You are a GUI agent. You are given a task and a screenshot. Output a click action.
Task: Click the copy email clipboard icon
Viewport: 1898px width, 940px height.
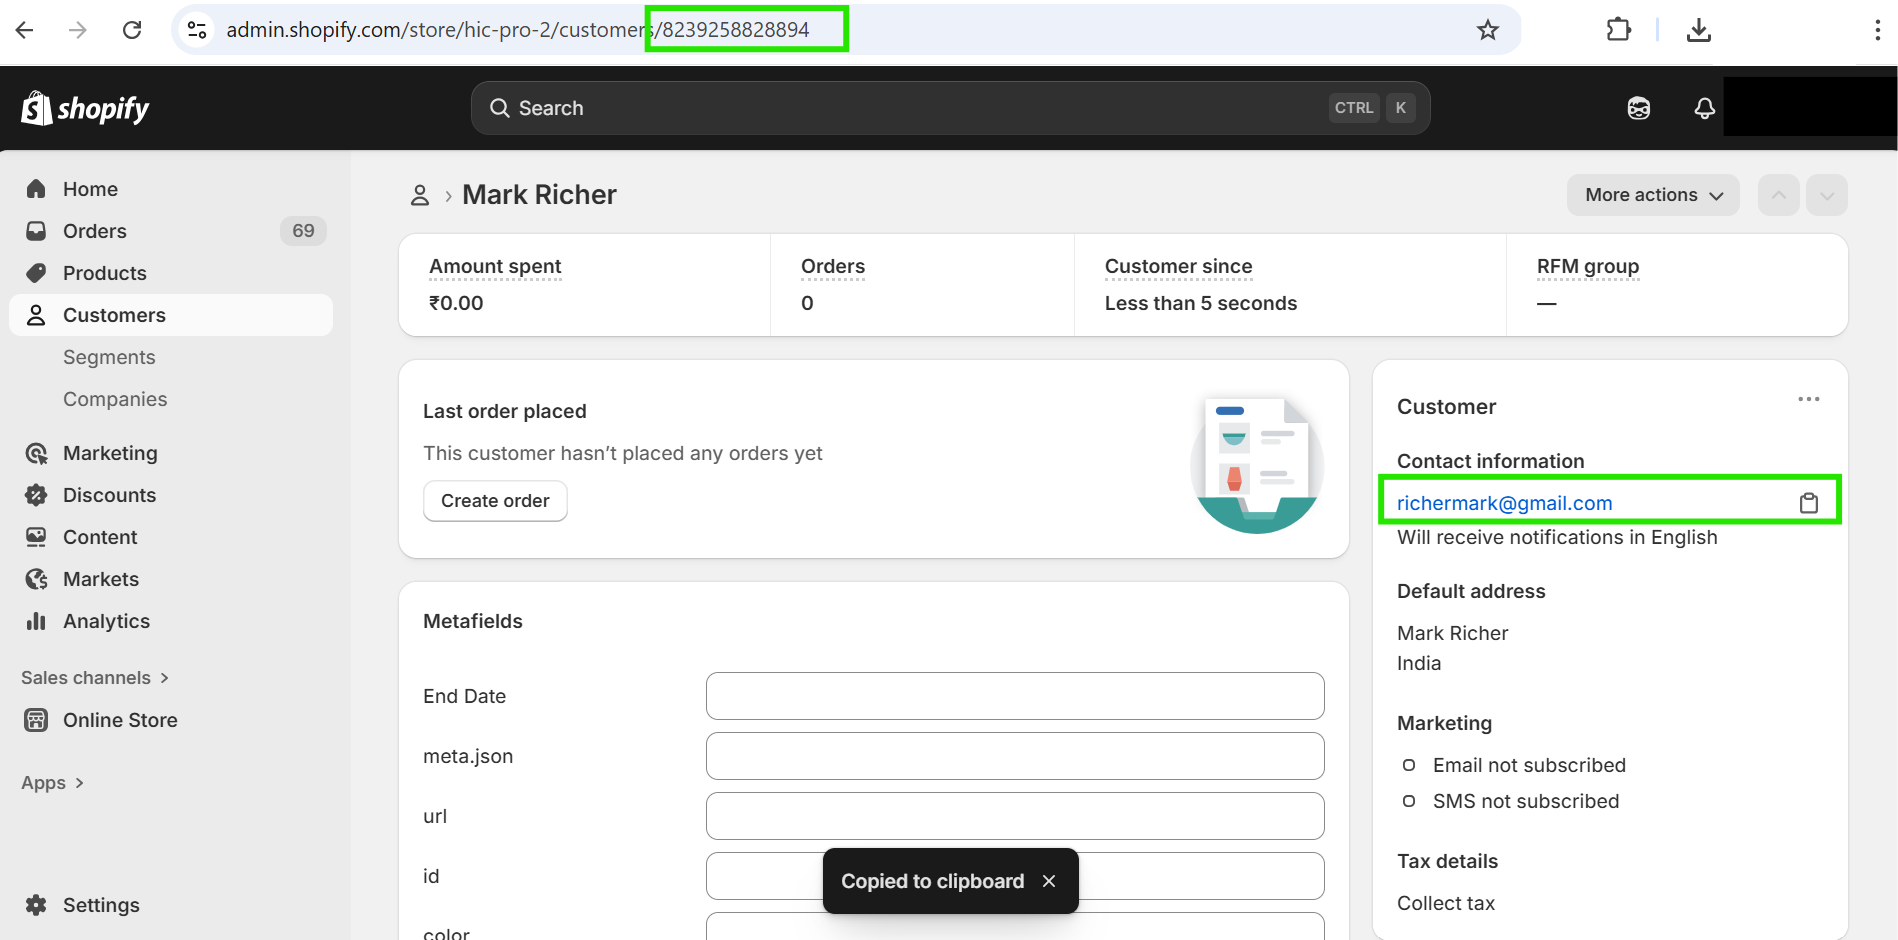coord(1808,503)
